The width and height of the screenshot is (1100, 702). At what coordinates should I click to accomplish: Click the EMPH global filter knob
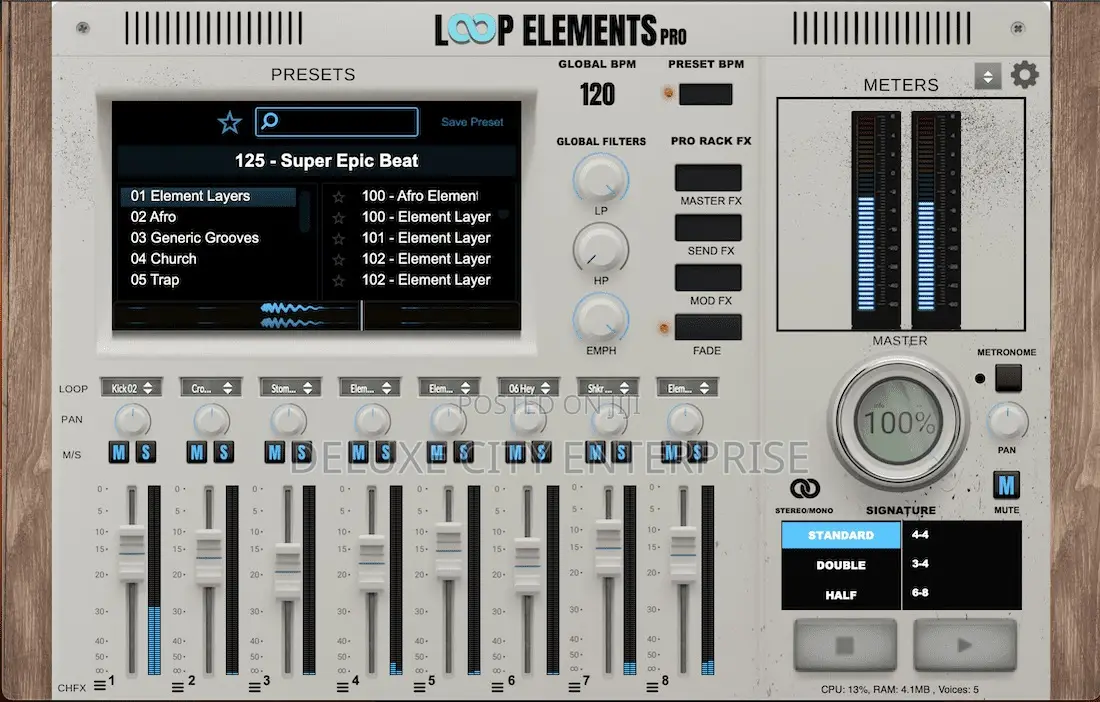point(601,319)
